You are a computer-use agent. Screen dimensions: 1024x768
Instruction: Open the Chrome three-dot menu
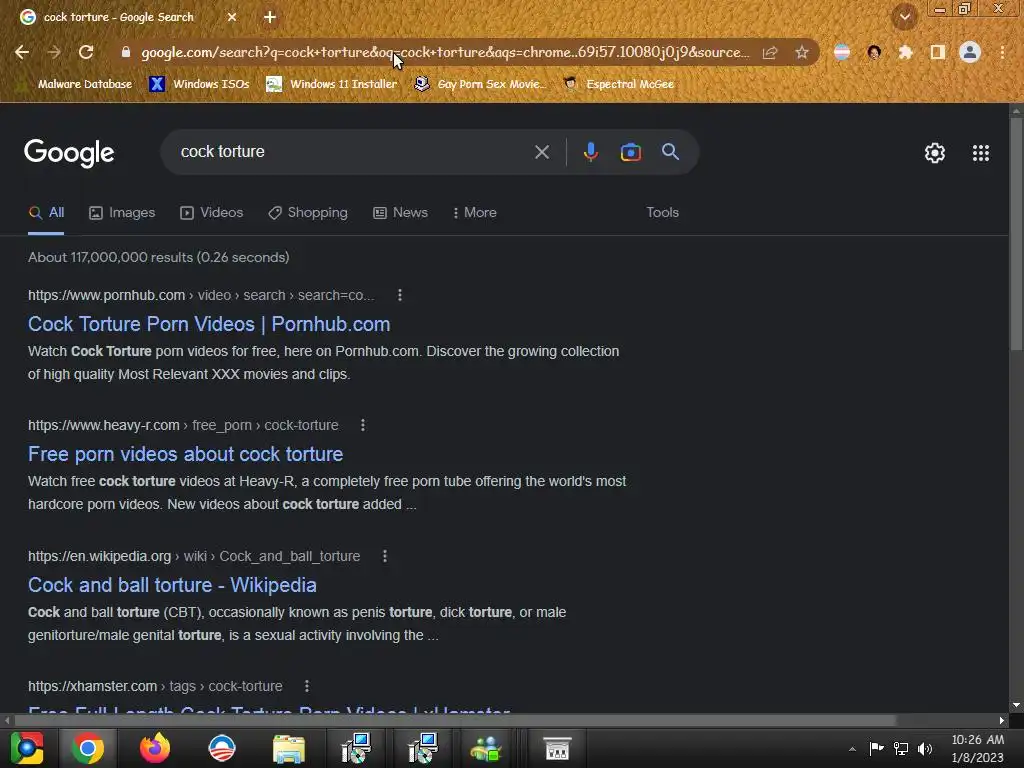tap(1002, 52)
